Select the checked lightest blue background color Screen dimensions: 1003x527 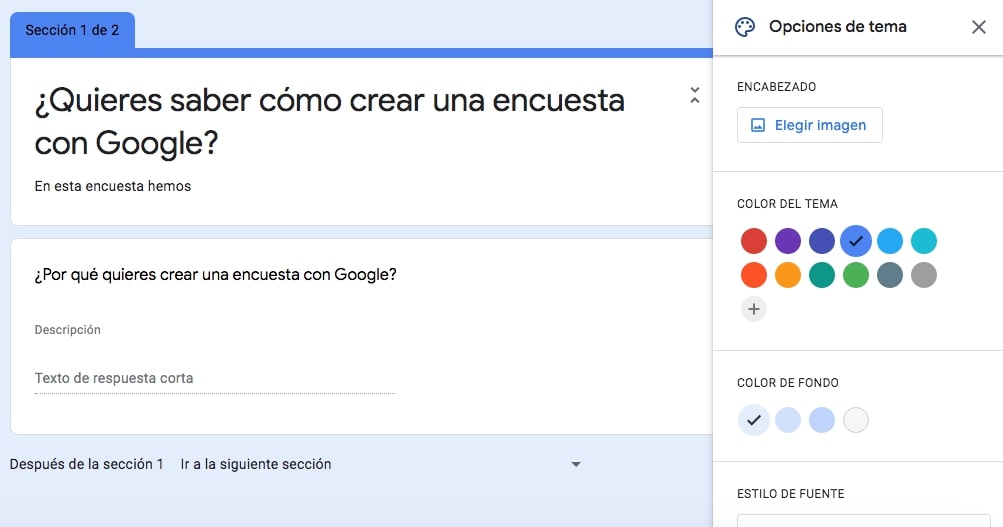(754, 420)
